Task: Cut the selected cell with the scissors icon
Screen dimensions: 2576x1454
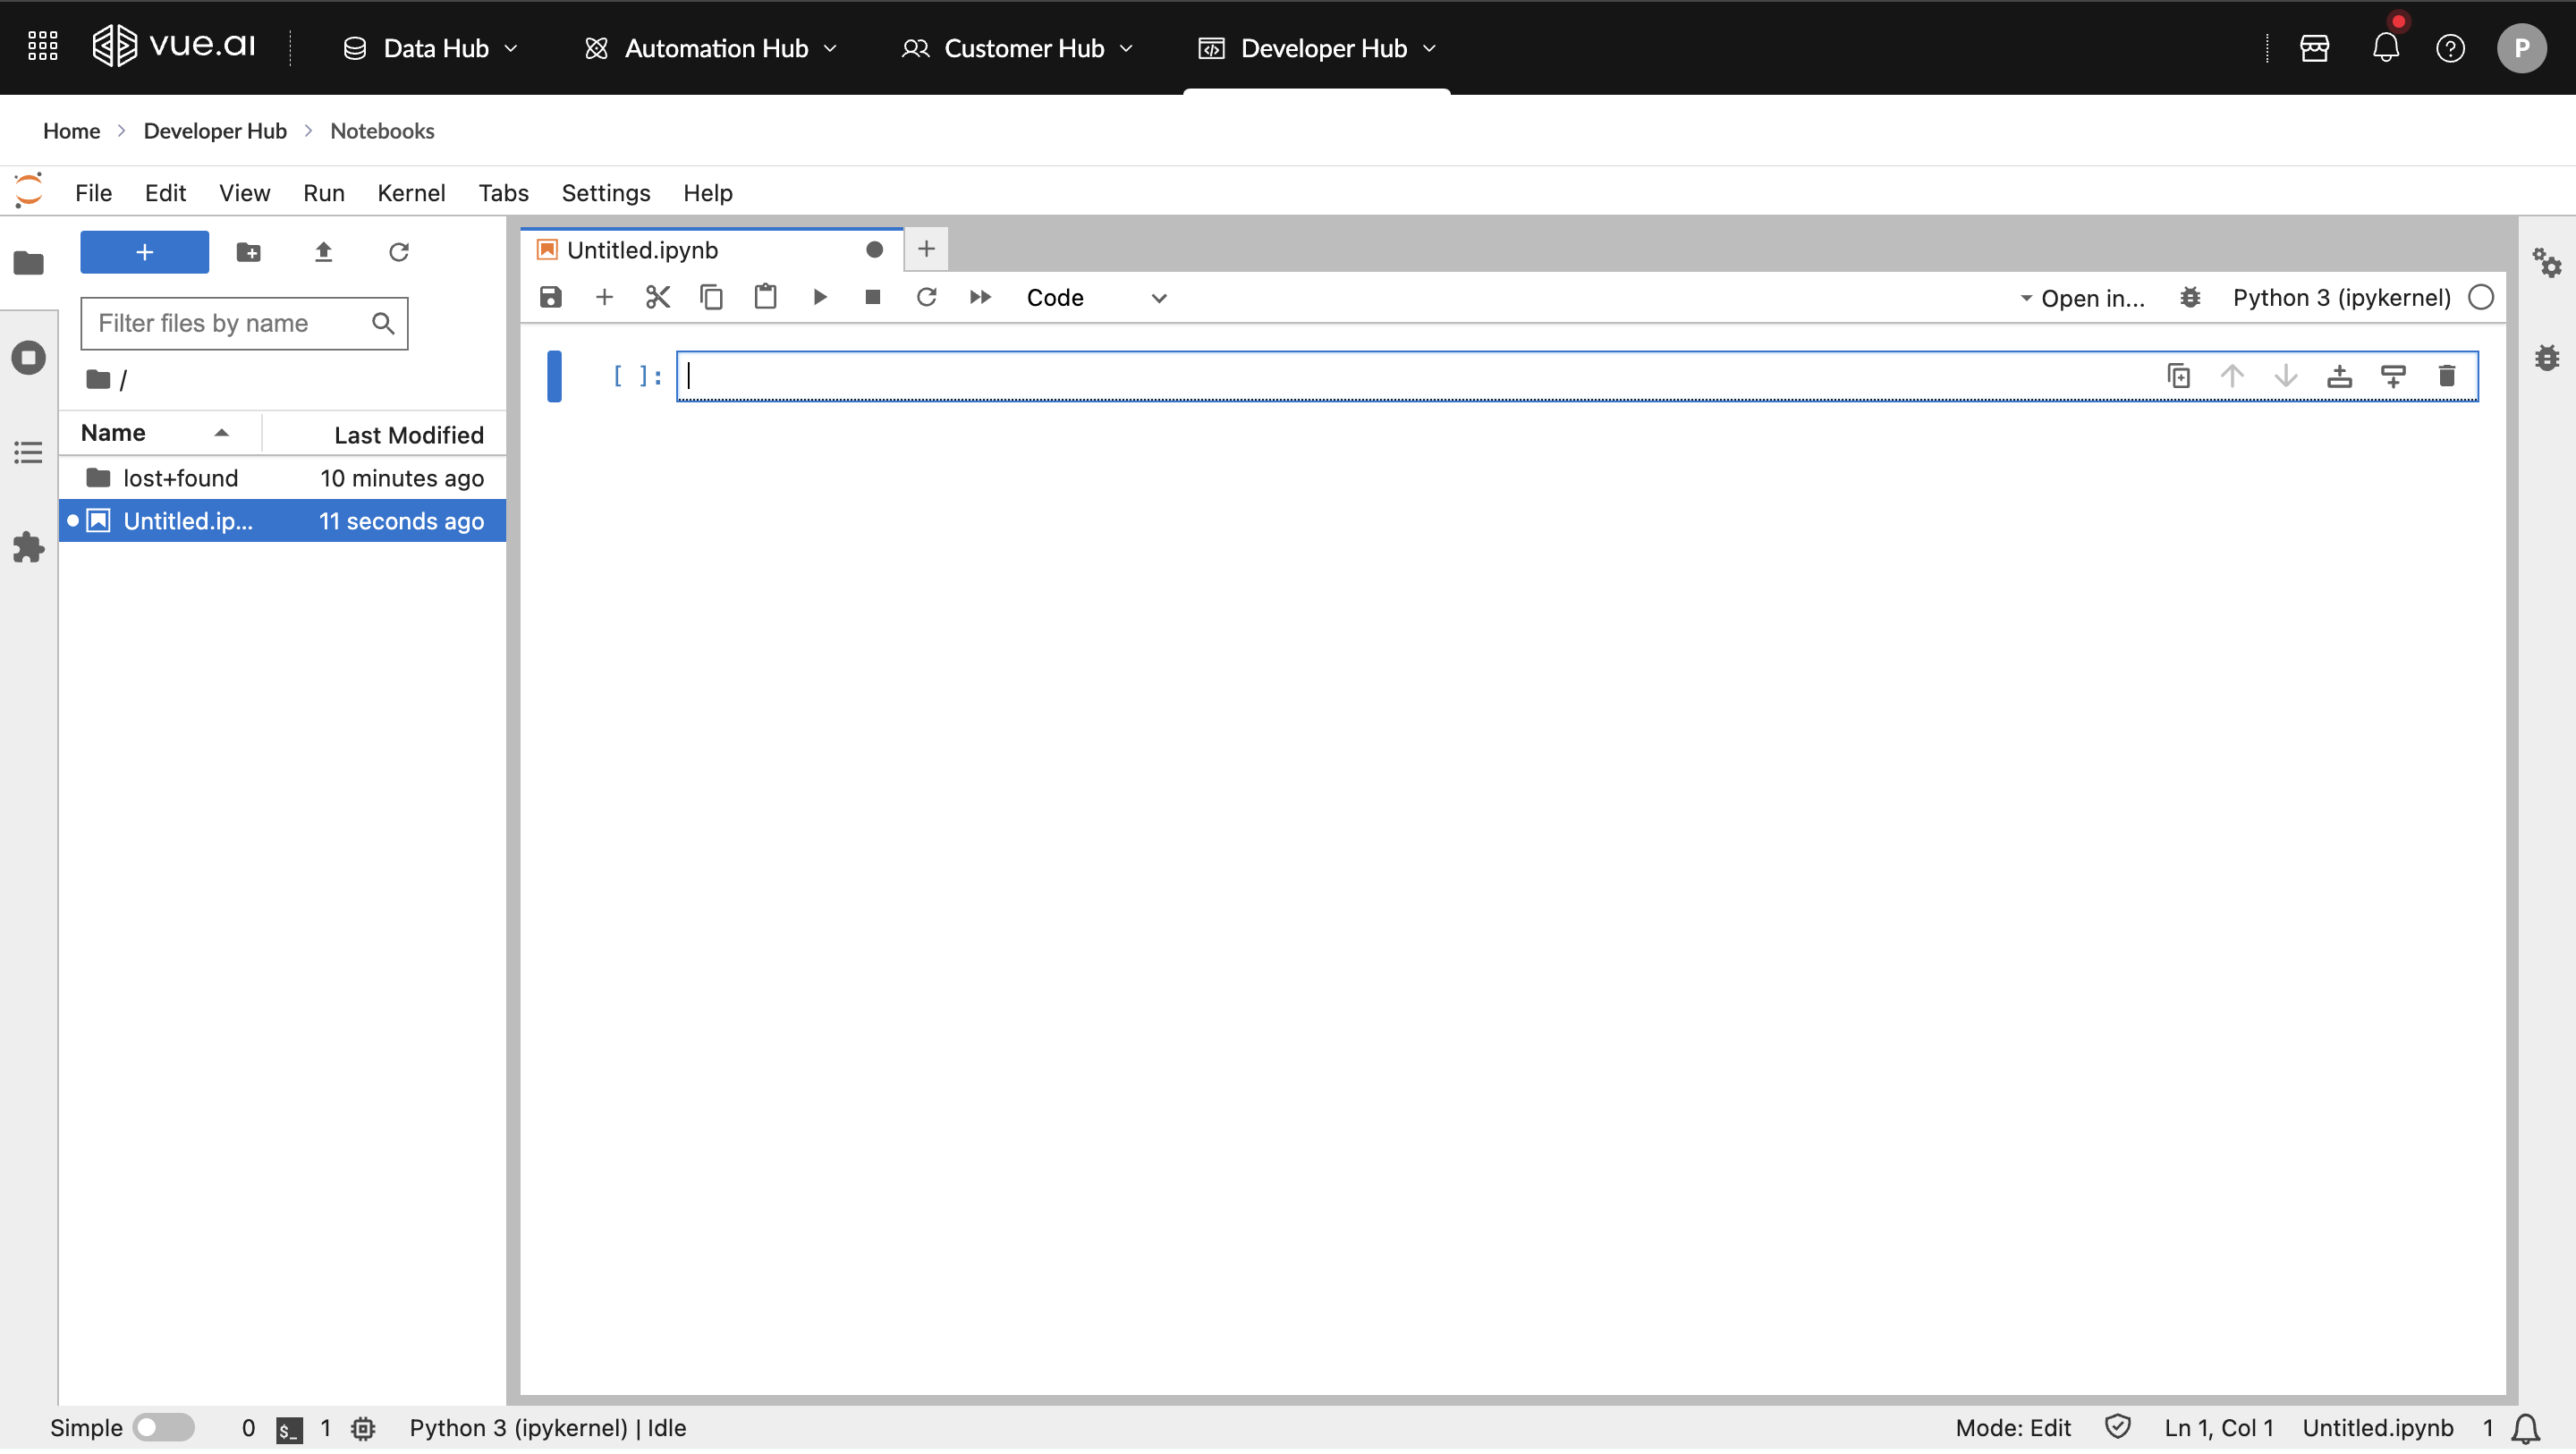Action: (657, 298)
